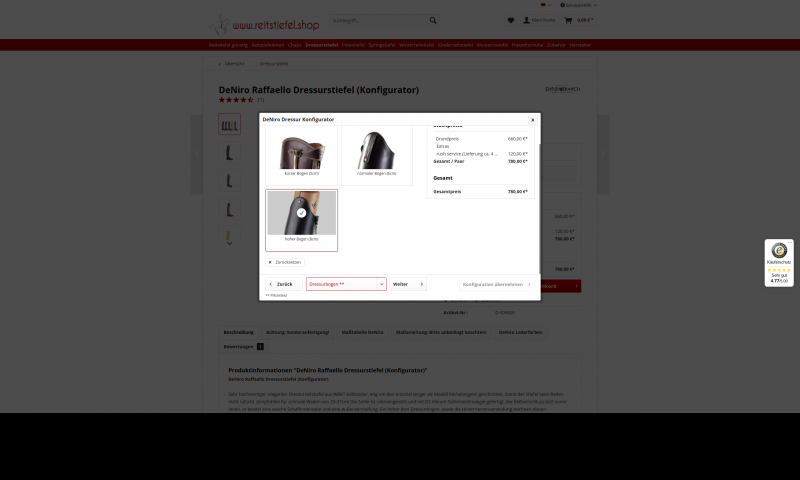Go back with the Zurück button
The image size is (800, 480).
click(284, 284)
